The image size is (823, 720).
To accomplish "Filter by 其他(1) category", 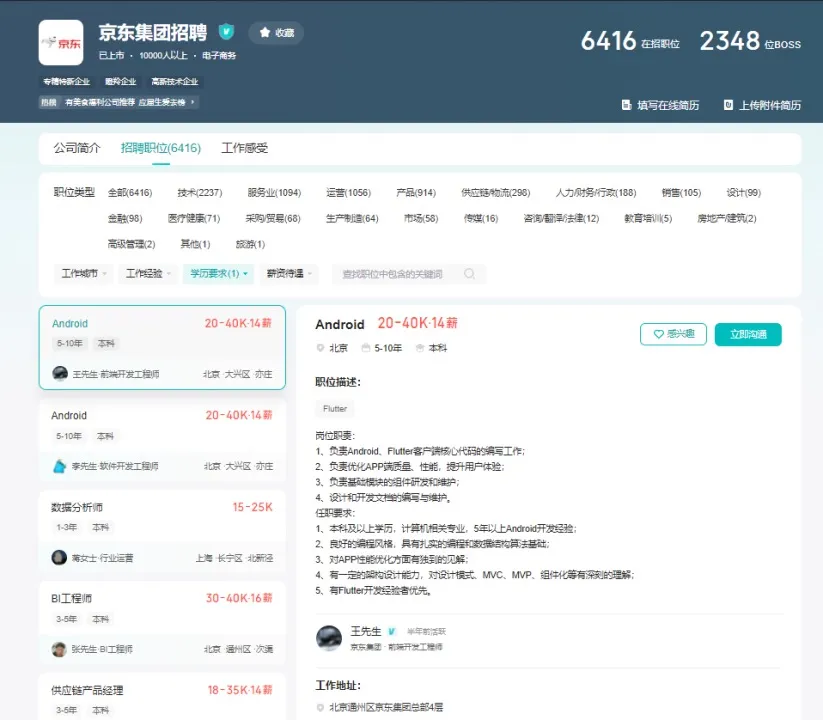I will (x=195, y=244).
